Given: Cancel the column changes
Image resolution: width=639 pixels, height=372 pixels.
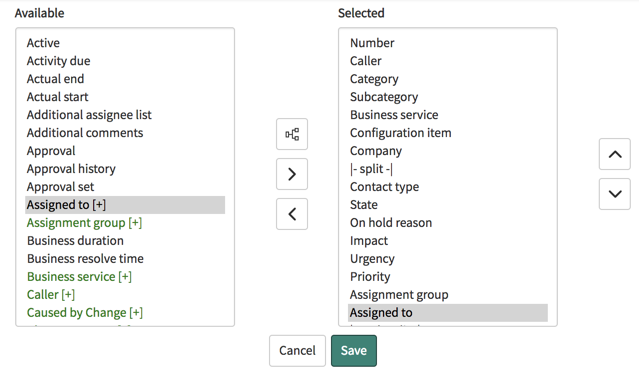Looking at the screenshot, I should [297, 350].
